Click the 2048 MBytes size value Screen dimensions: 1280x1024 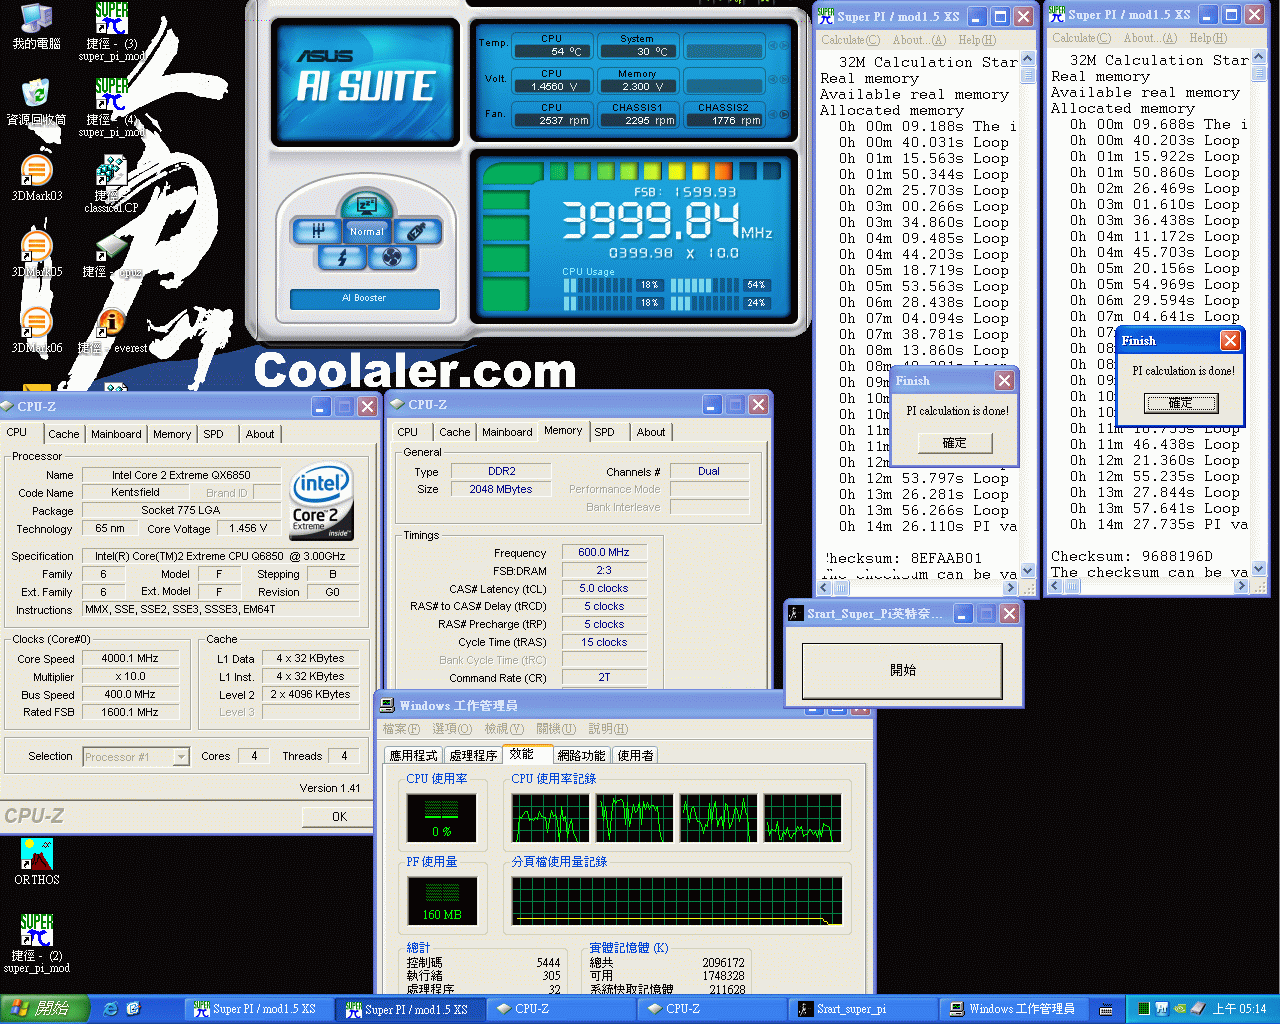(501, 489)
